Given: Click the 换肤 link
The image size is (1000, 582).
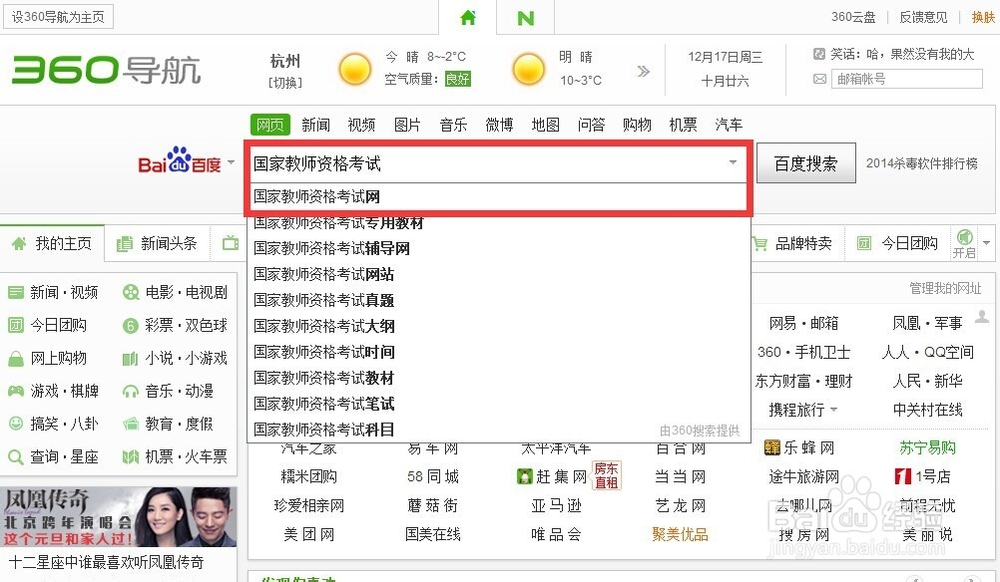Looking at the screenshot, I should click(x=983, y=17).
